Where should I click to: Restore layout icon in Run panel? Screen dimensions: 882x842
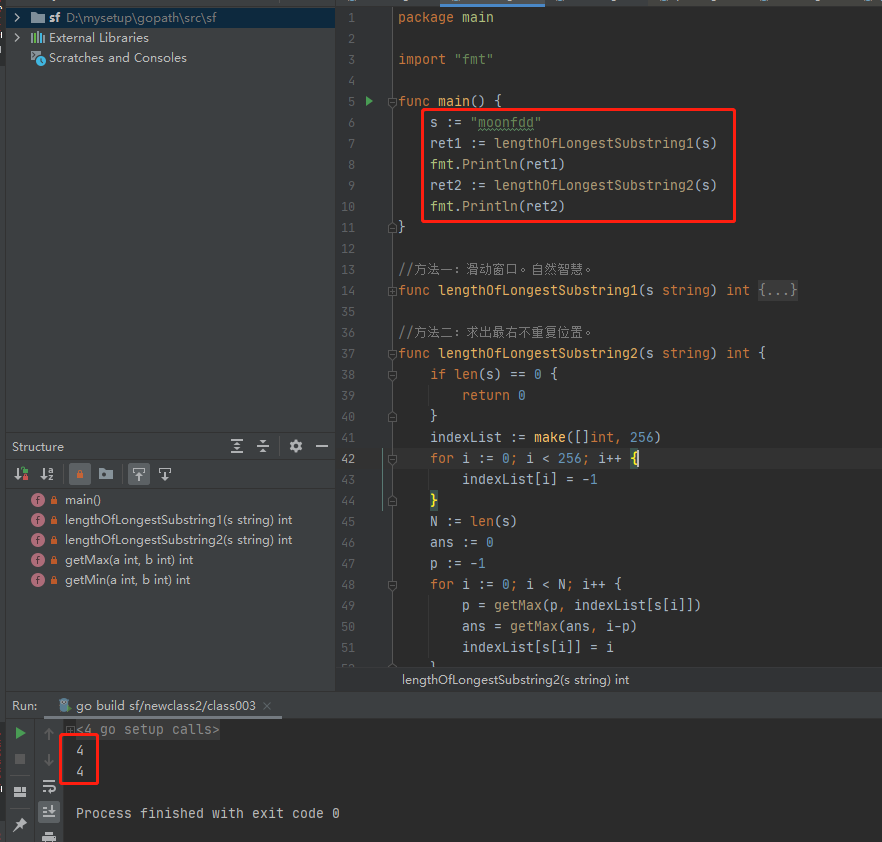click(20, 792)
